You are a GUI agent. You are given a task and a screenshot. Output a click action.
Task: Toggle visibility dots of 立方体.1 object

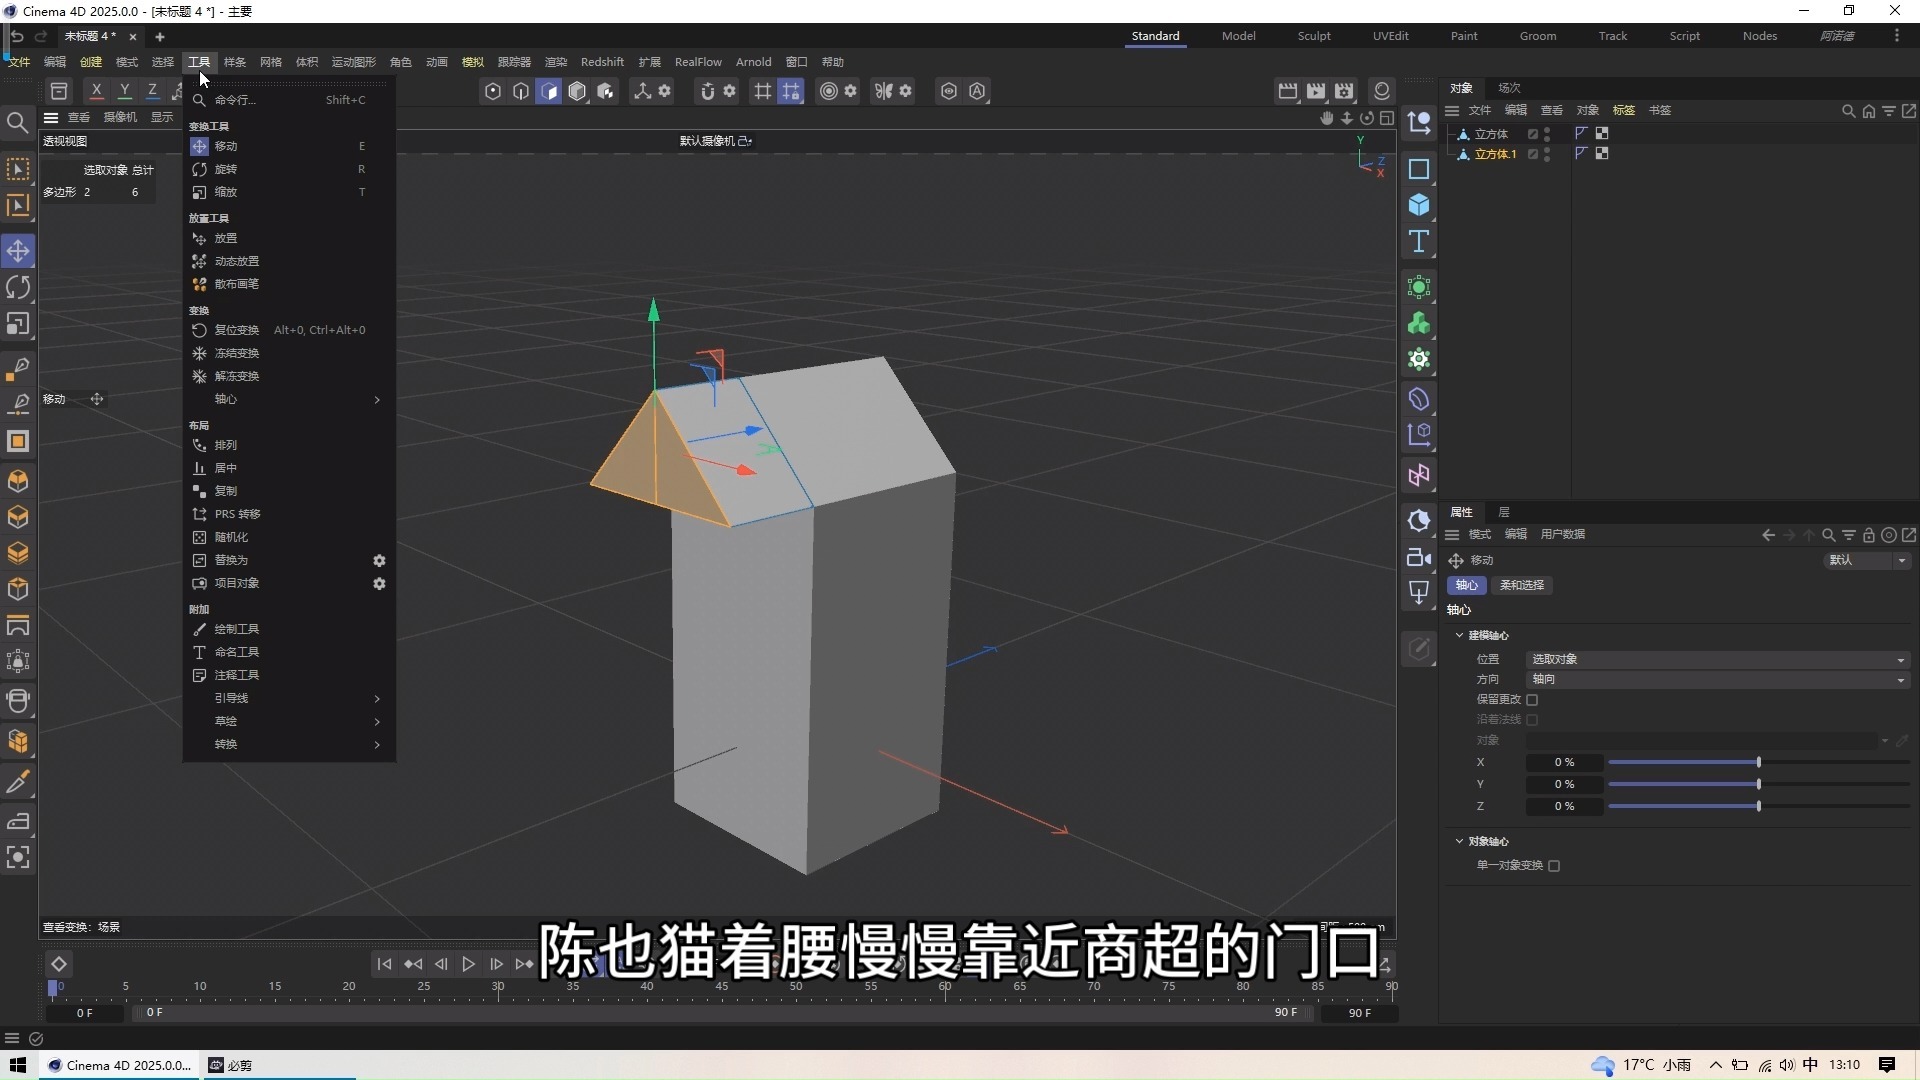pyautogui.click(x=1547, y=154)
